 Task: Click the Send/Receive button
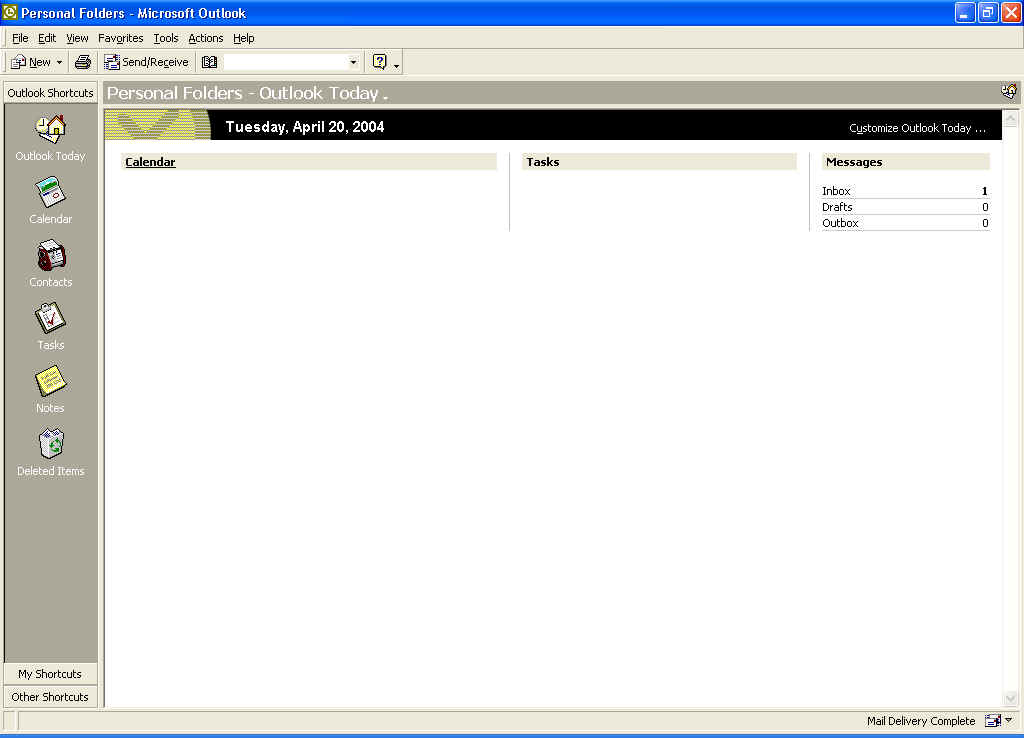[x=146, y=62]
